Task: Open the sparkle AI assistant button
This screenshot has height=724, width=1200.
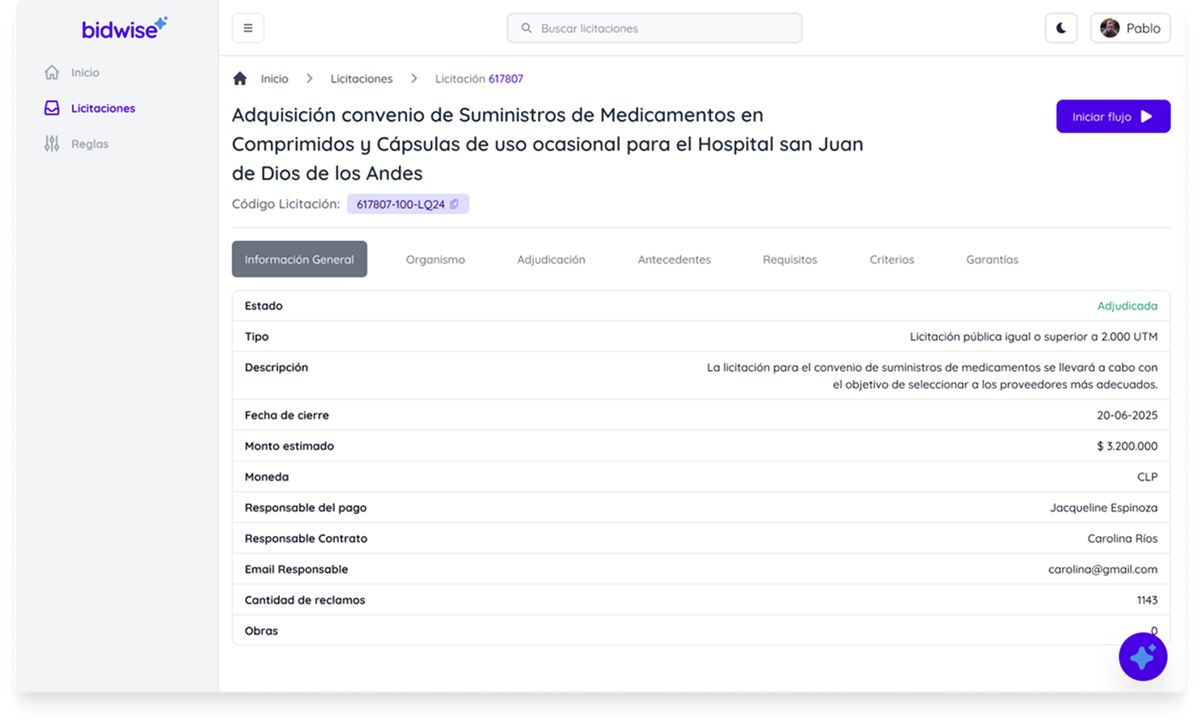Action: 1142,657
